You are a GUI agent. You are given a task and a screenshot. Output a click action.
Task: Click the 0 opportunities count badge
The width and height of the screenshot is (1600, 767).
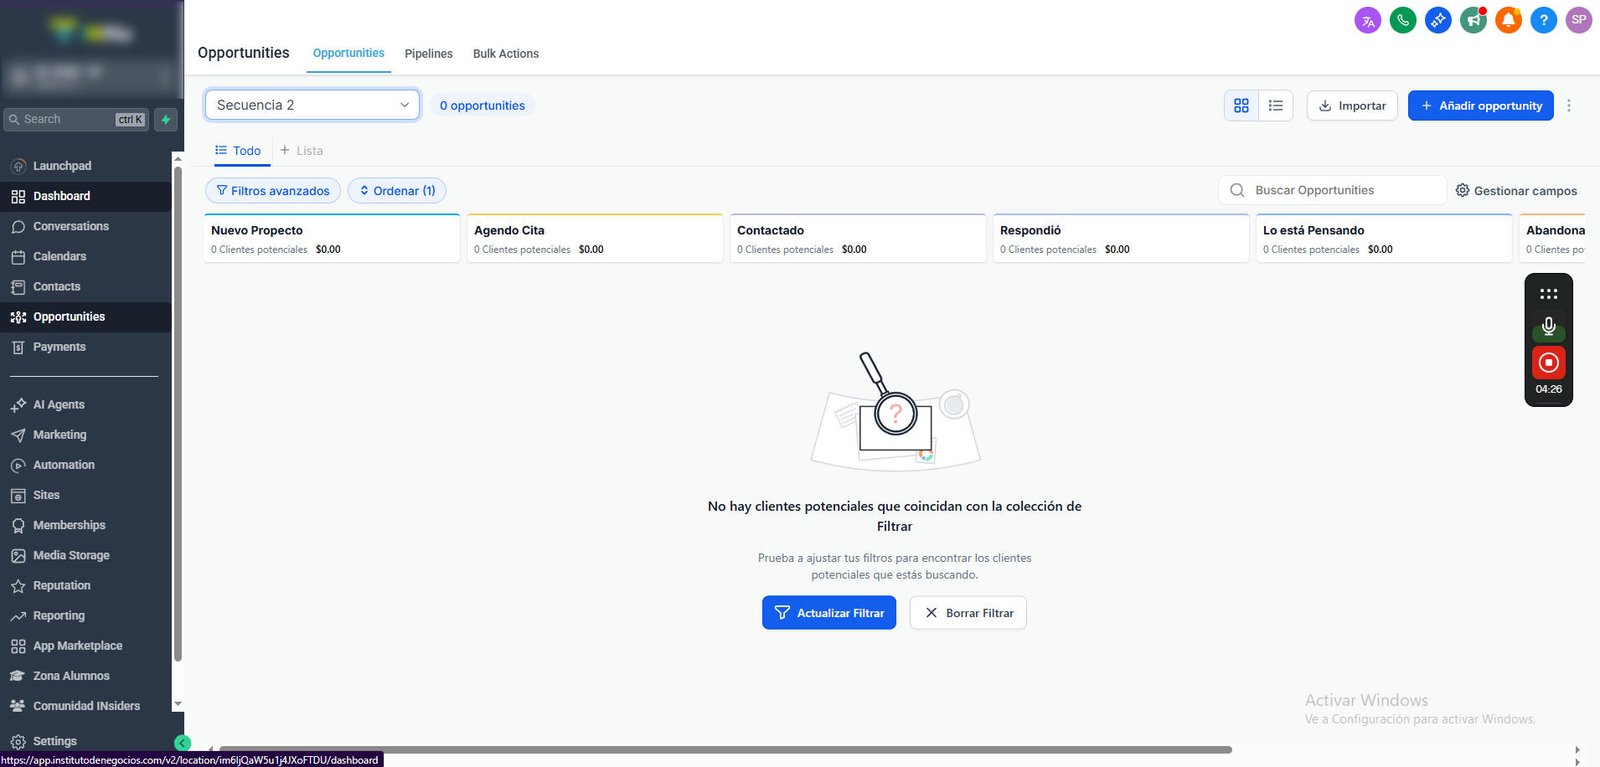(483, 105)
